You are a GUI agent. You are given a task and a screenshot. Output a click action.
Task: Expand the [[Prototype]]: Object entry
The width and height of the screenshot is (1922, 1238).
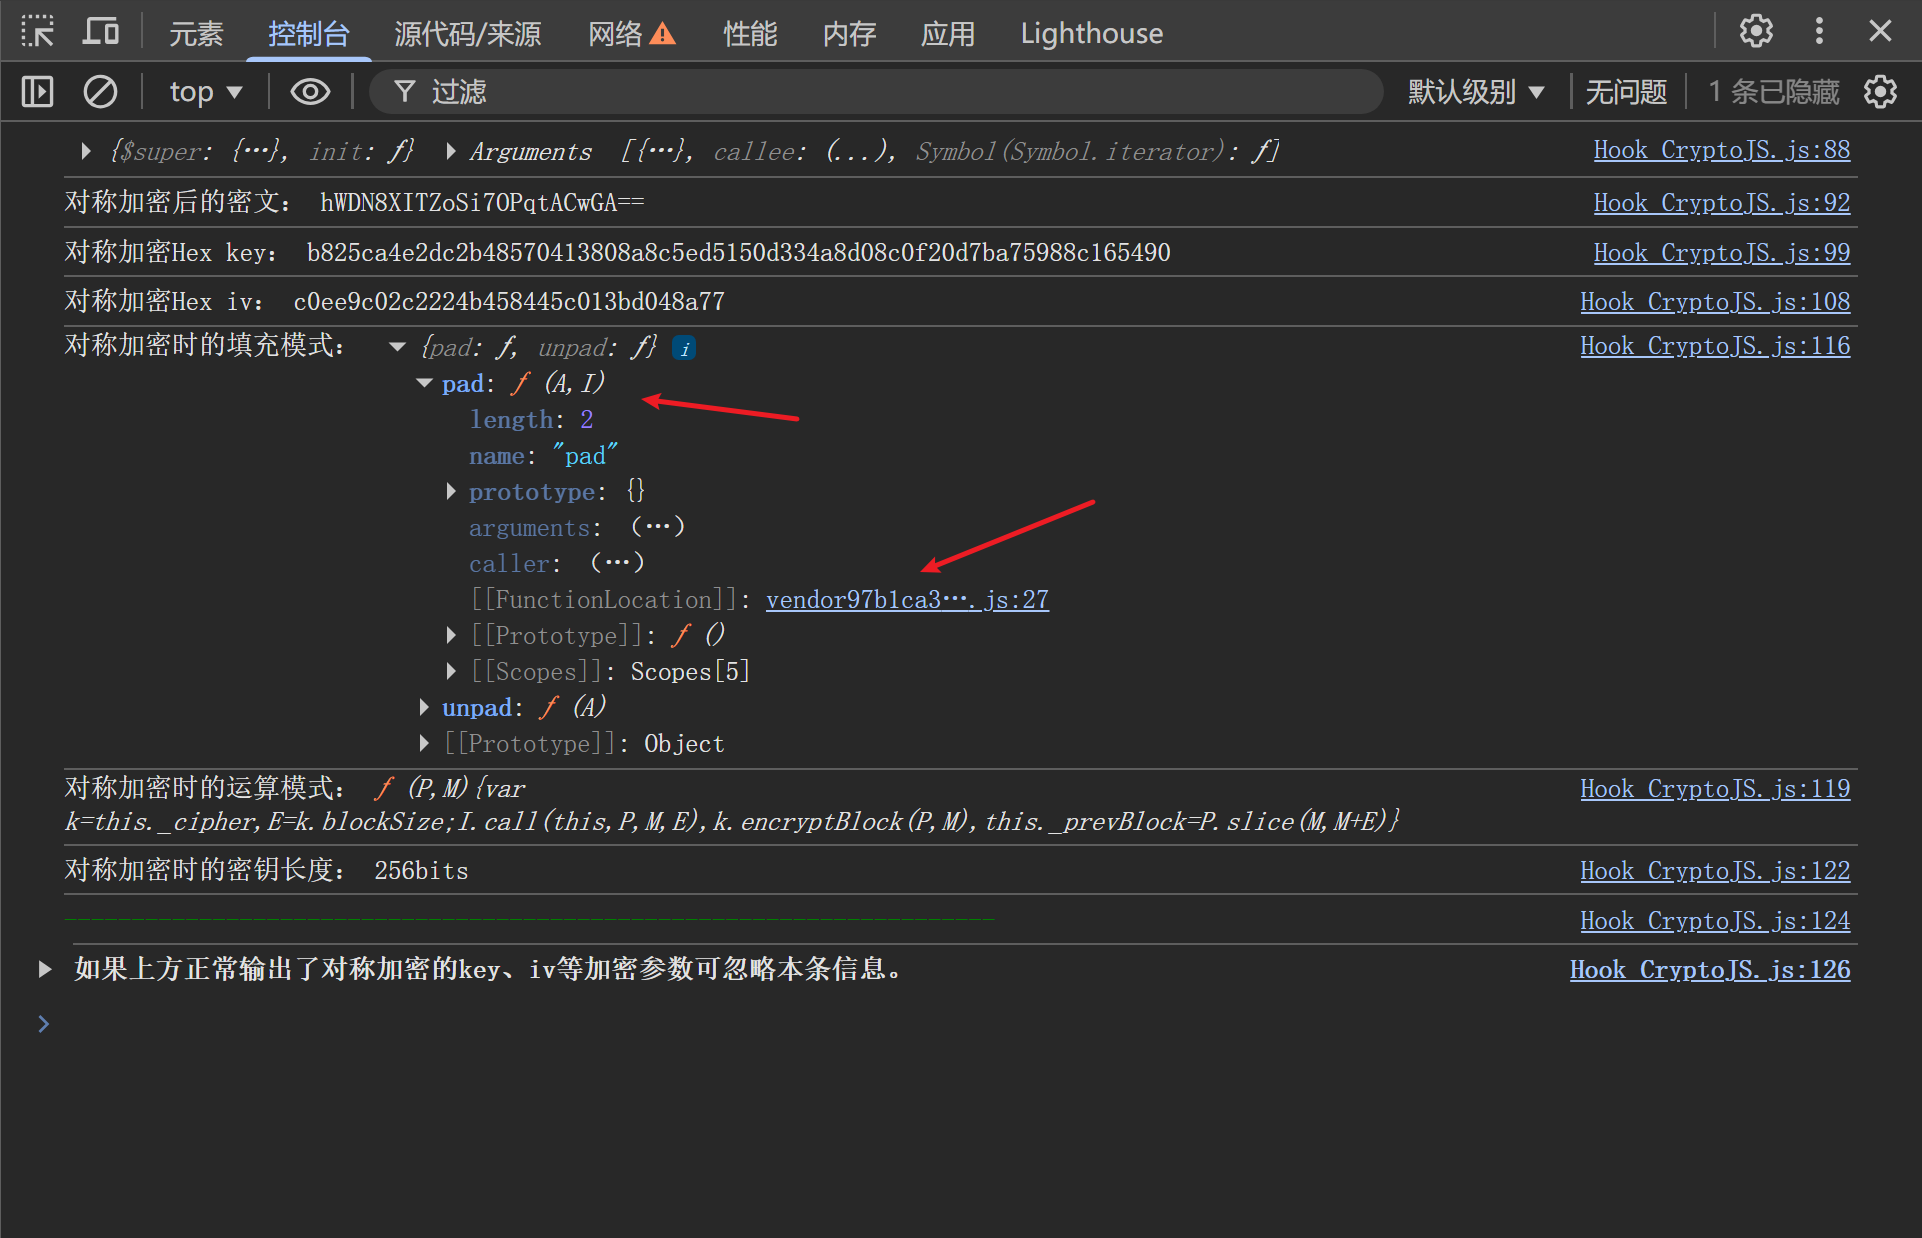click(424, 743)
